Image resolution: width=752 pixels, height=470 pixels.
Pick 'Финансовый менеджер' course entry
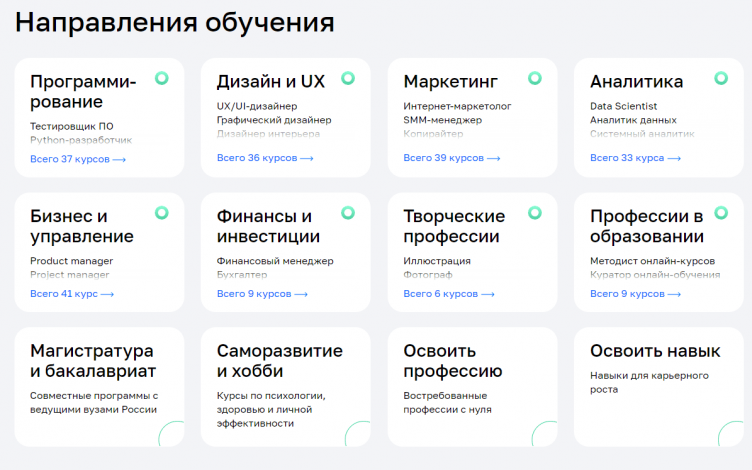(275, 261)
